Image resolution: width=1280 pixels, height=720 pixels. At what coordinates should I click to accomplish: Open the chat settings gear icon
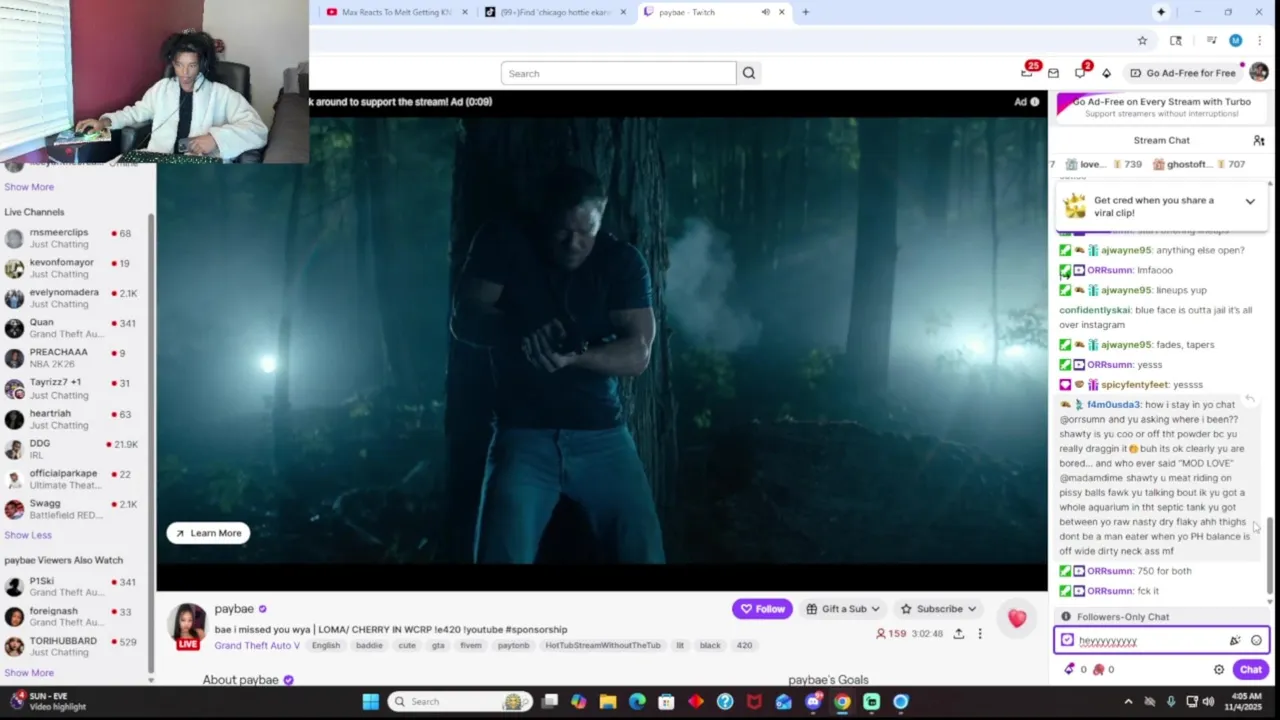click(x=1218, y=670)
